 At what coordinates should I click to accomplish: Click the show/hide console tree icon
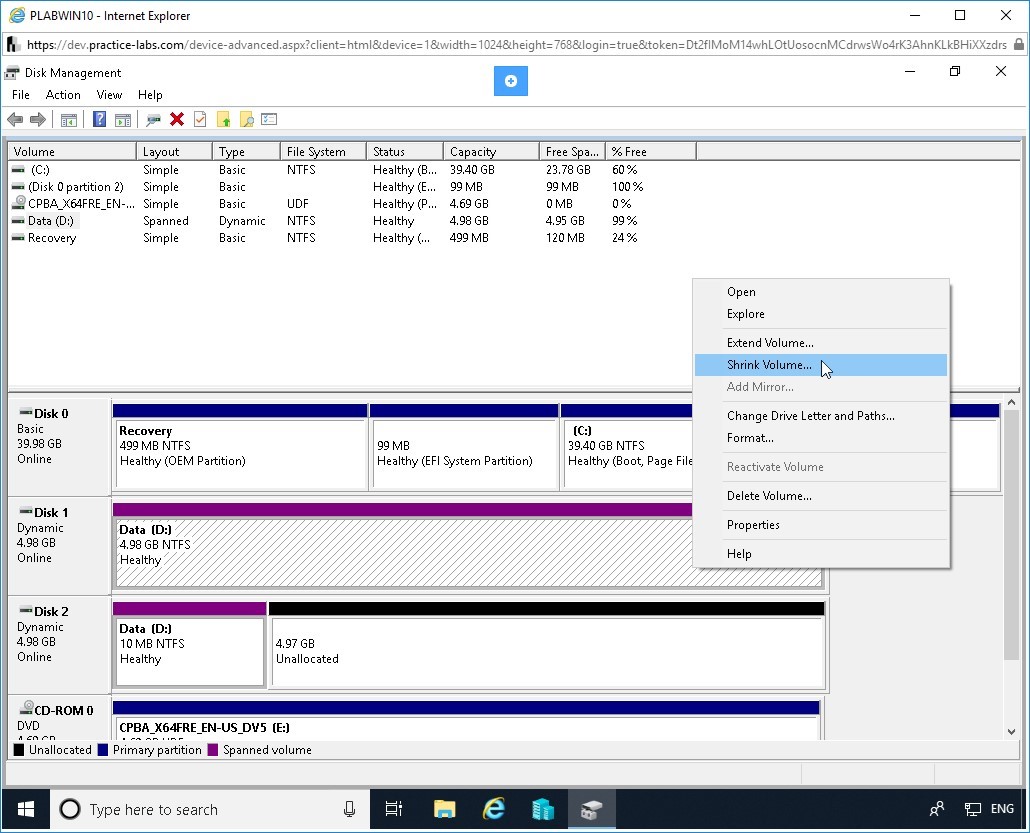click(x=68, y=120)
